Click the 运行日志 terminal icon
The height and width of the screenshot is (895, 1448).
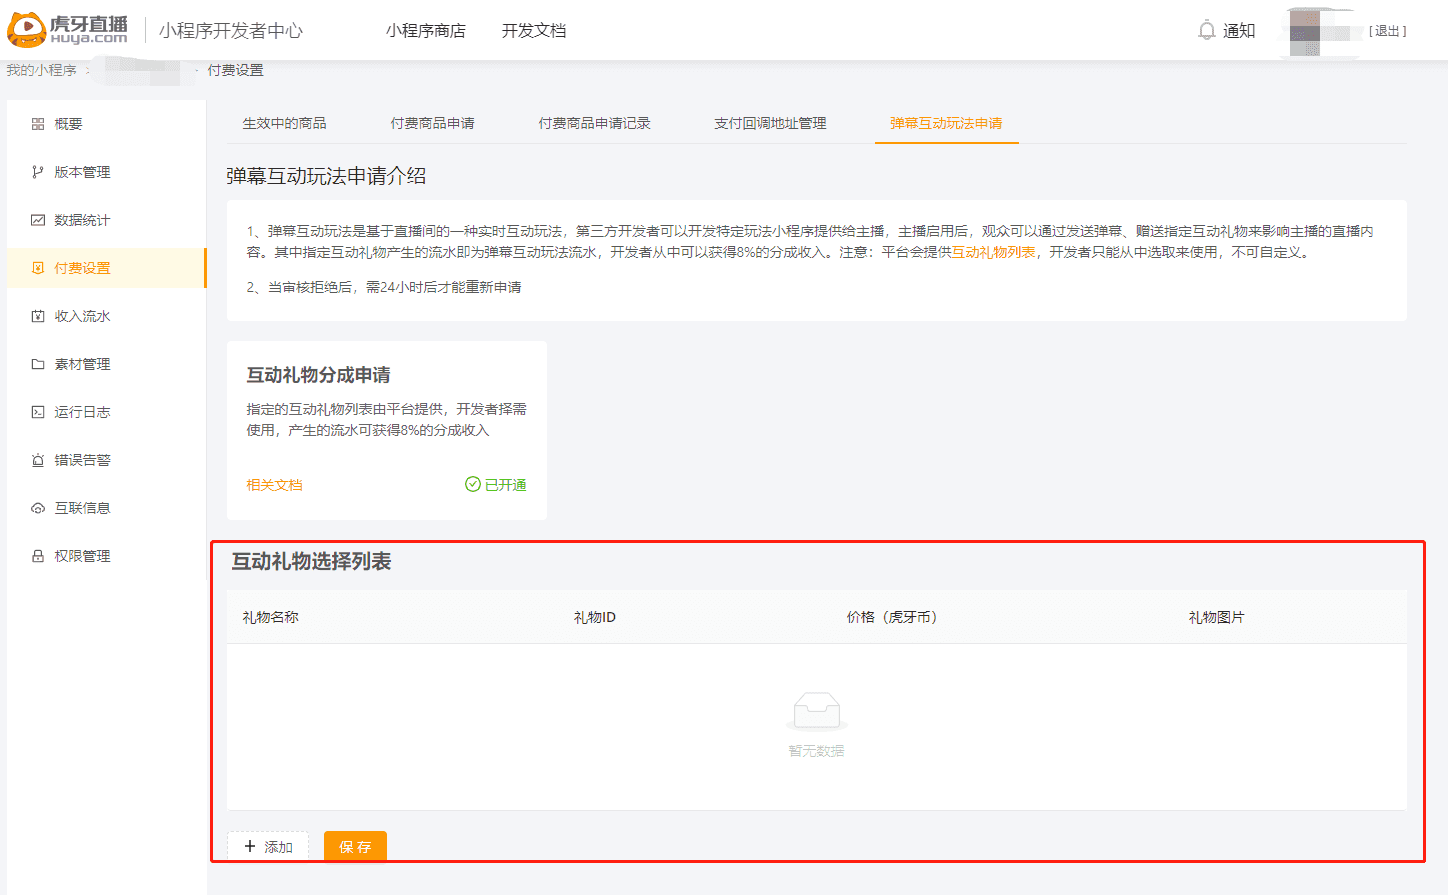click(x=38, y=412)
